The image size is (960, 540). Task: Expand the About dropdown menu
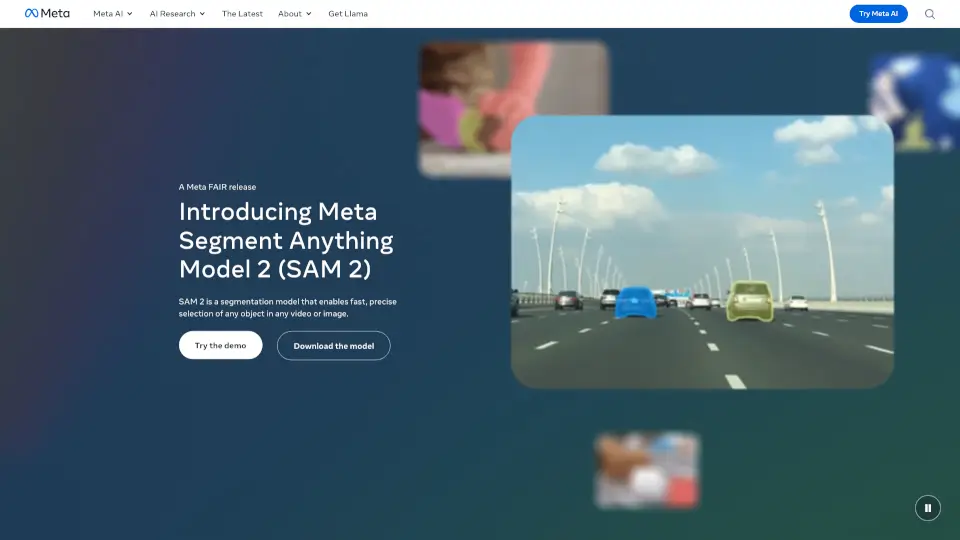pos(294,13)
